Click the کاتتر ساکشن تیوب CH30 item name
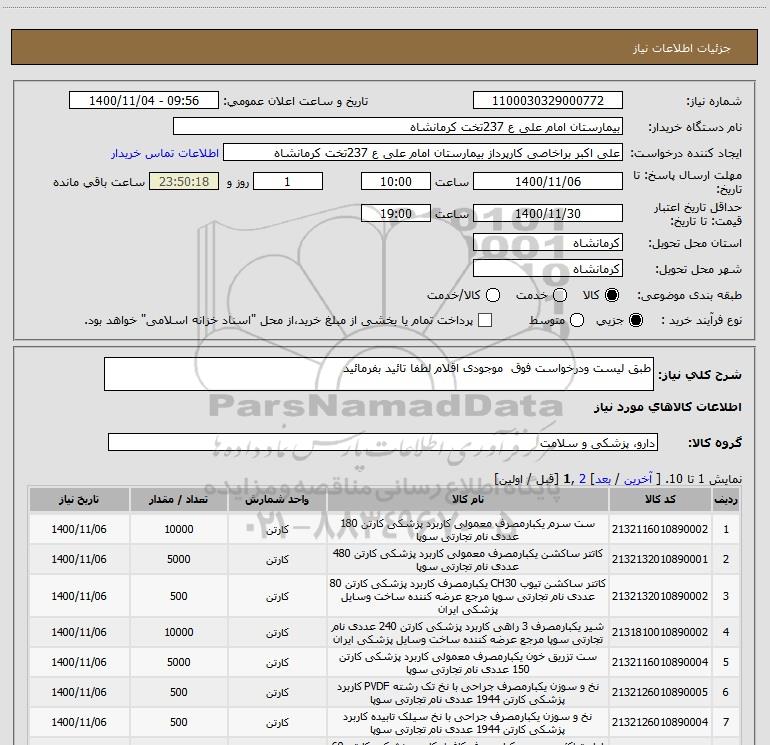This screenshot has width=770, height=745. point(468,596)
